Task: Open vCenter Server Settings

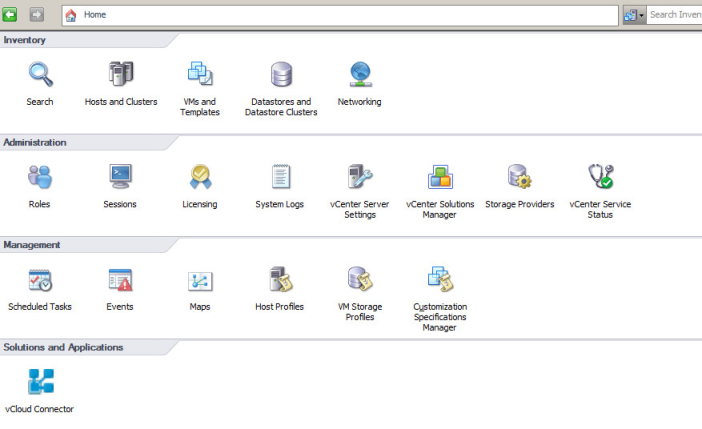Action: [x=360, y=176]
